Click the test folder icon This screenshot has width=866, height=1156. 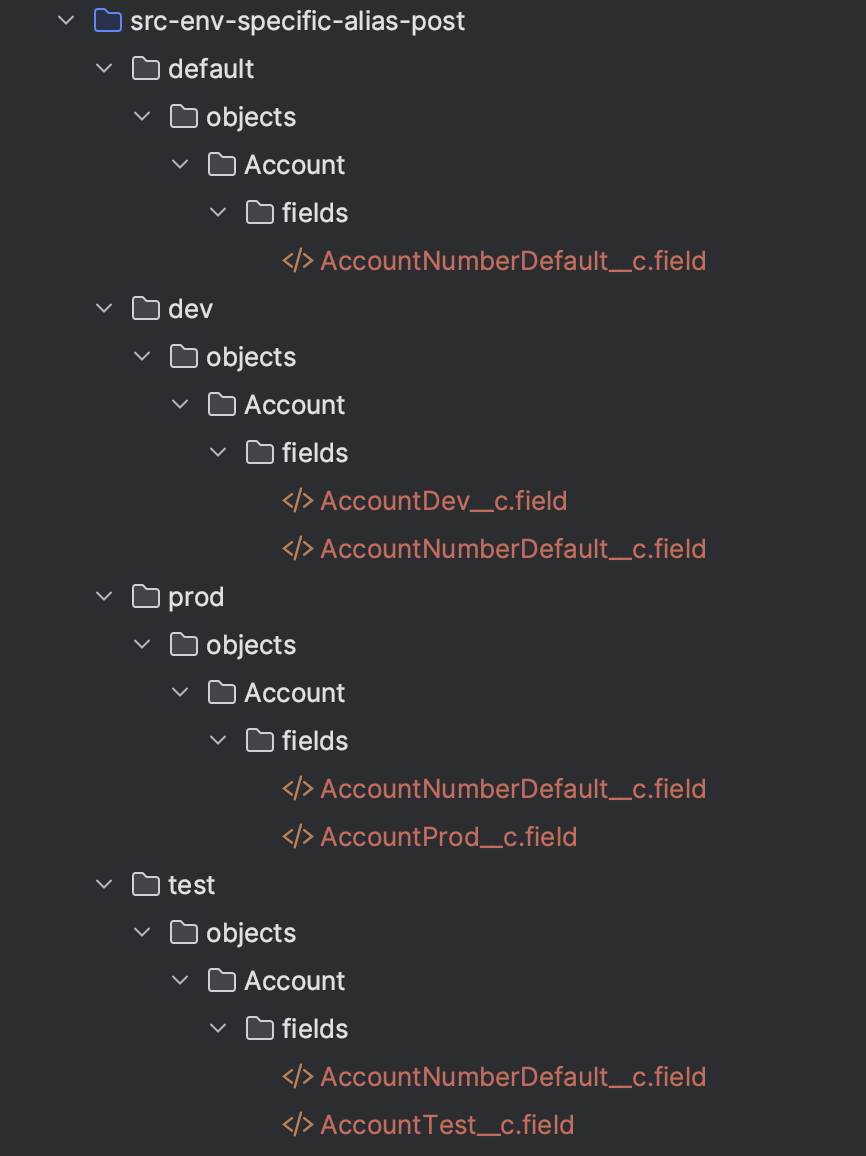tap(146, 885)
